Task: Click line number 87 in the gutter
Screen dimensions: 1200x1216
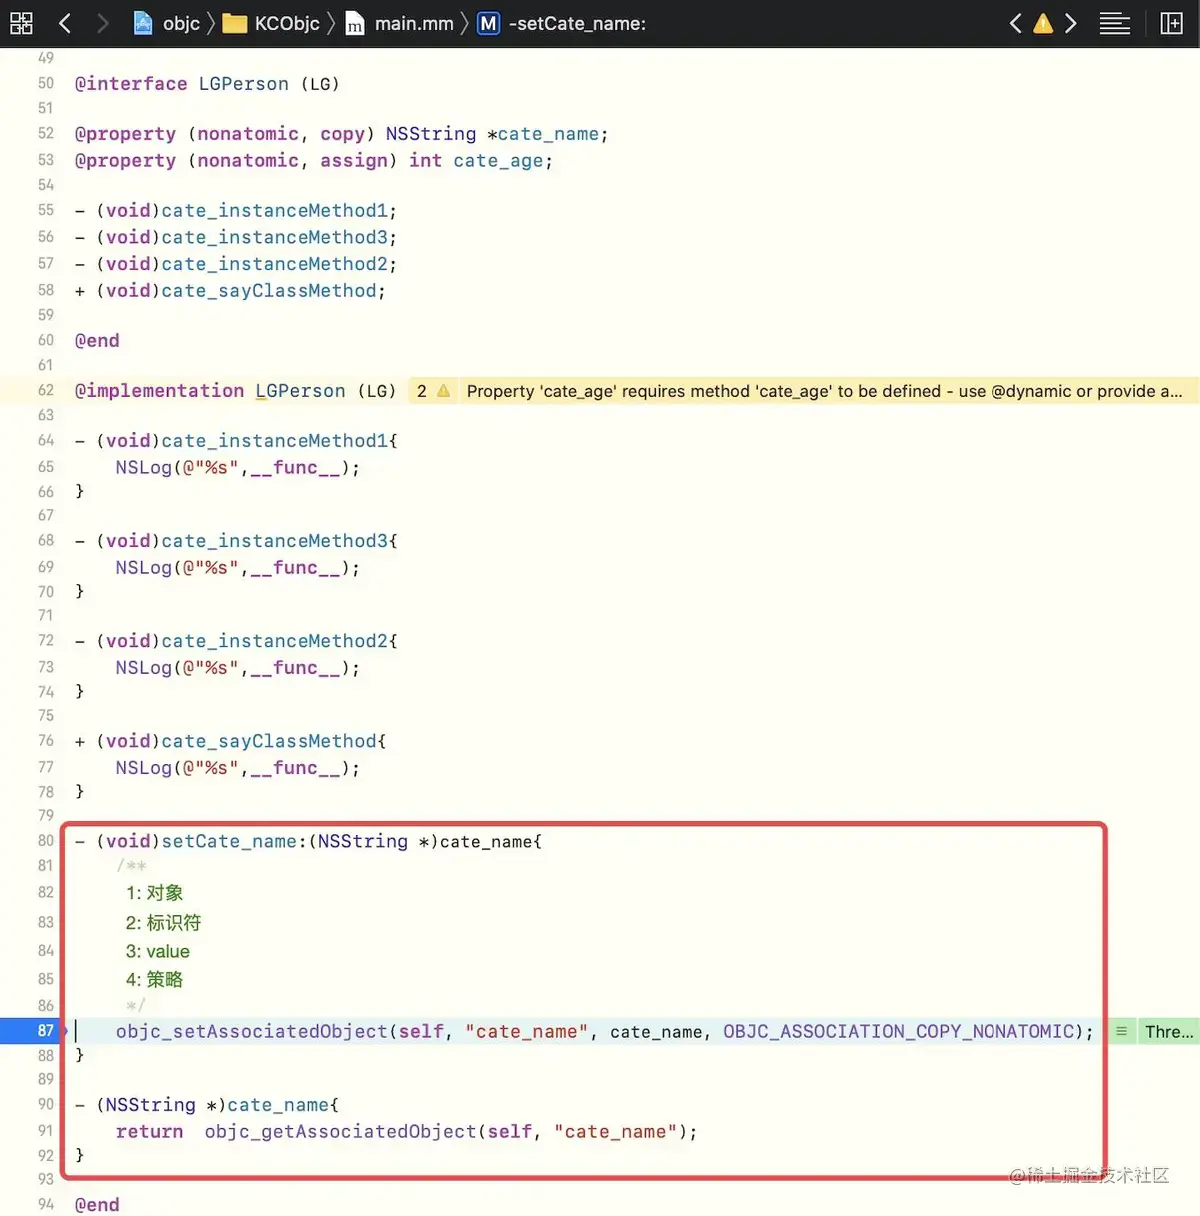Action: pos(45,1030)
